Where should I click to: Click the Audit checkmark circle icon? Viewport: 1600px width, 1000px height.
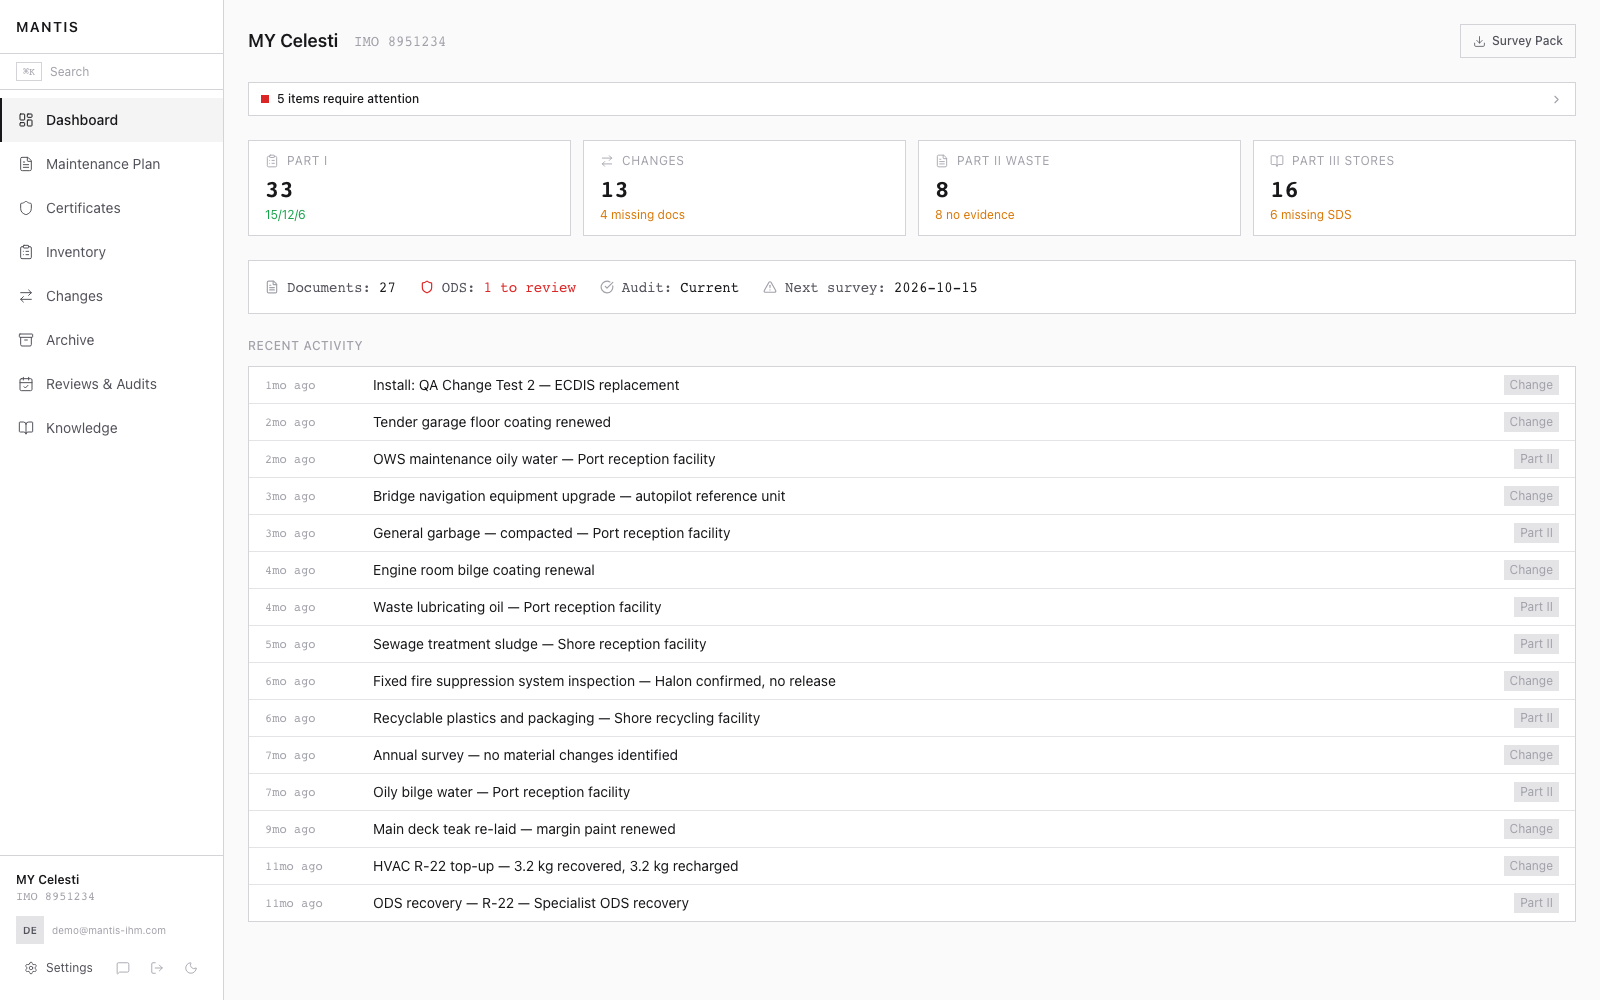607,287
